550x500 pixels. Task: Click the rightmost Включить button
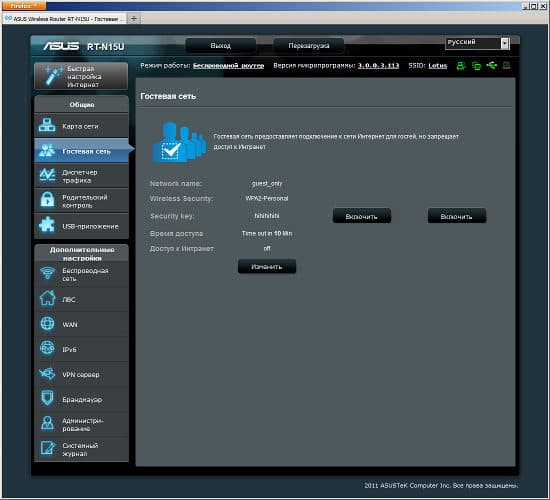pos(457,216)
